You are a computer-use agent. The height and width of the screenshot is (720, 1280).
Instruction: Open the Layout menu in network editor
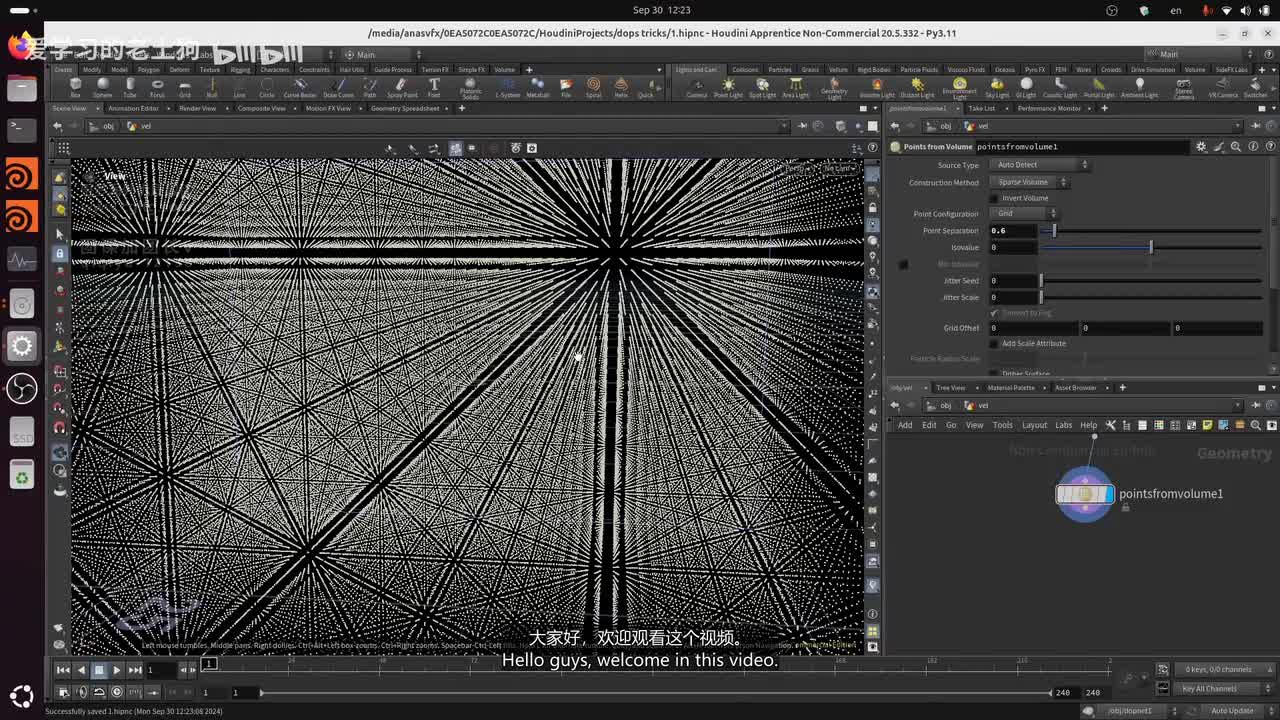click(1034, 425)
